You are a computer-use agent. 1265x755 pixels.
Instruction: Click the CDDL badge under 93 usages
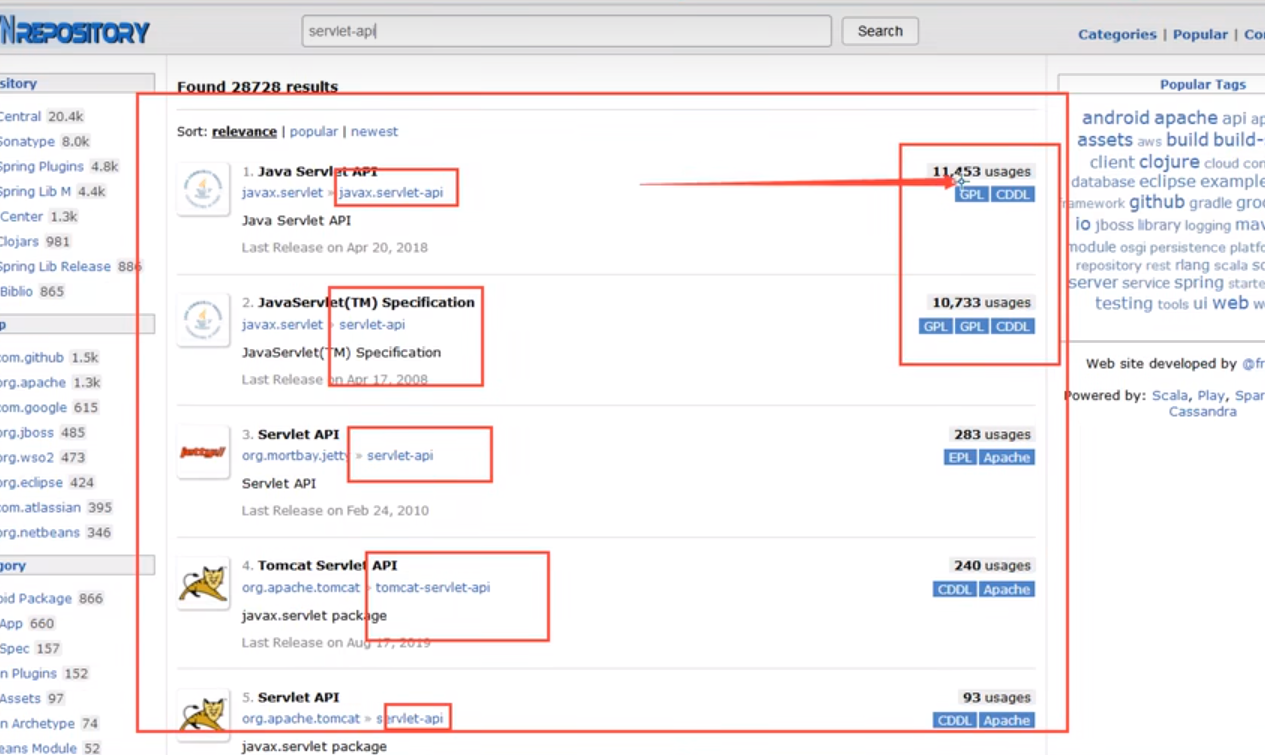click(954, 720)
